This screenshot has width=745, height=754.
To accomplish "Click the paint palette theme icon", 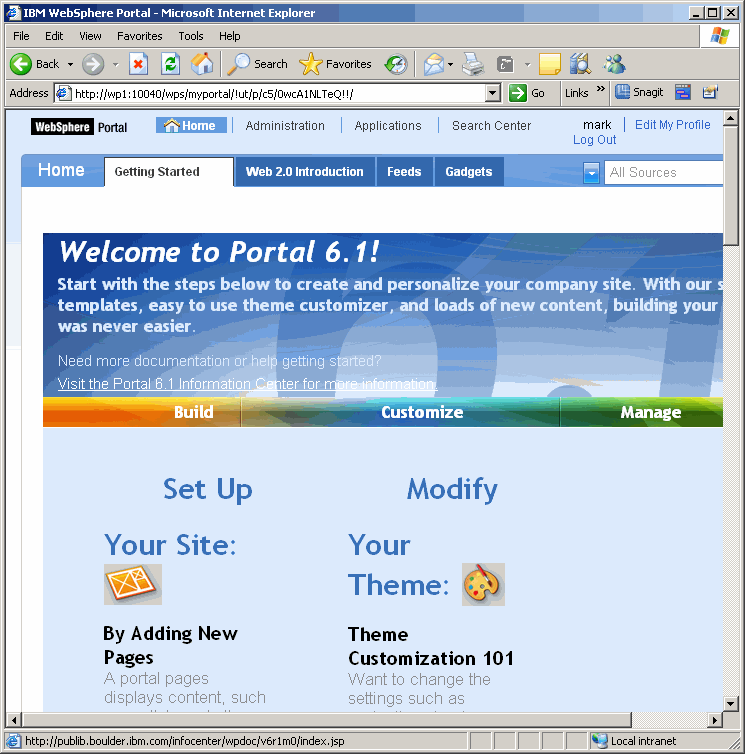I will (483, 584).
